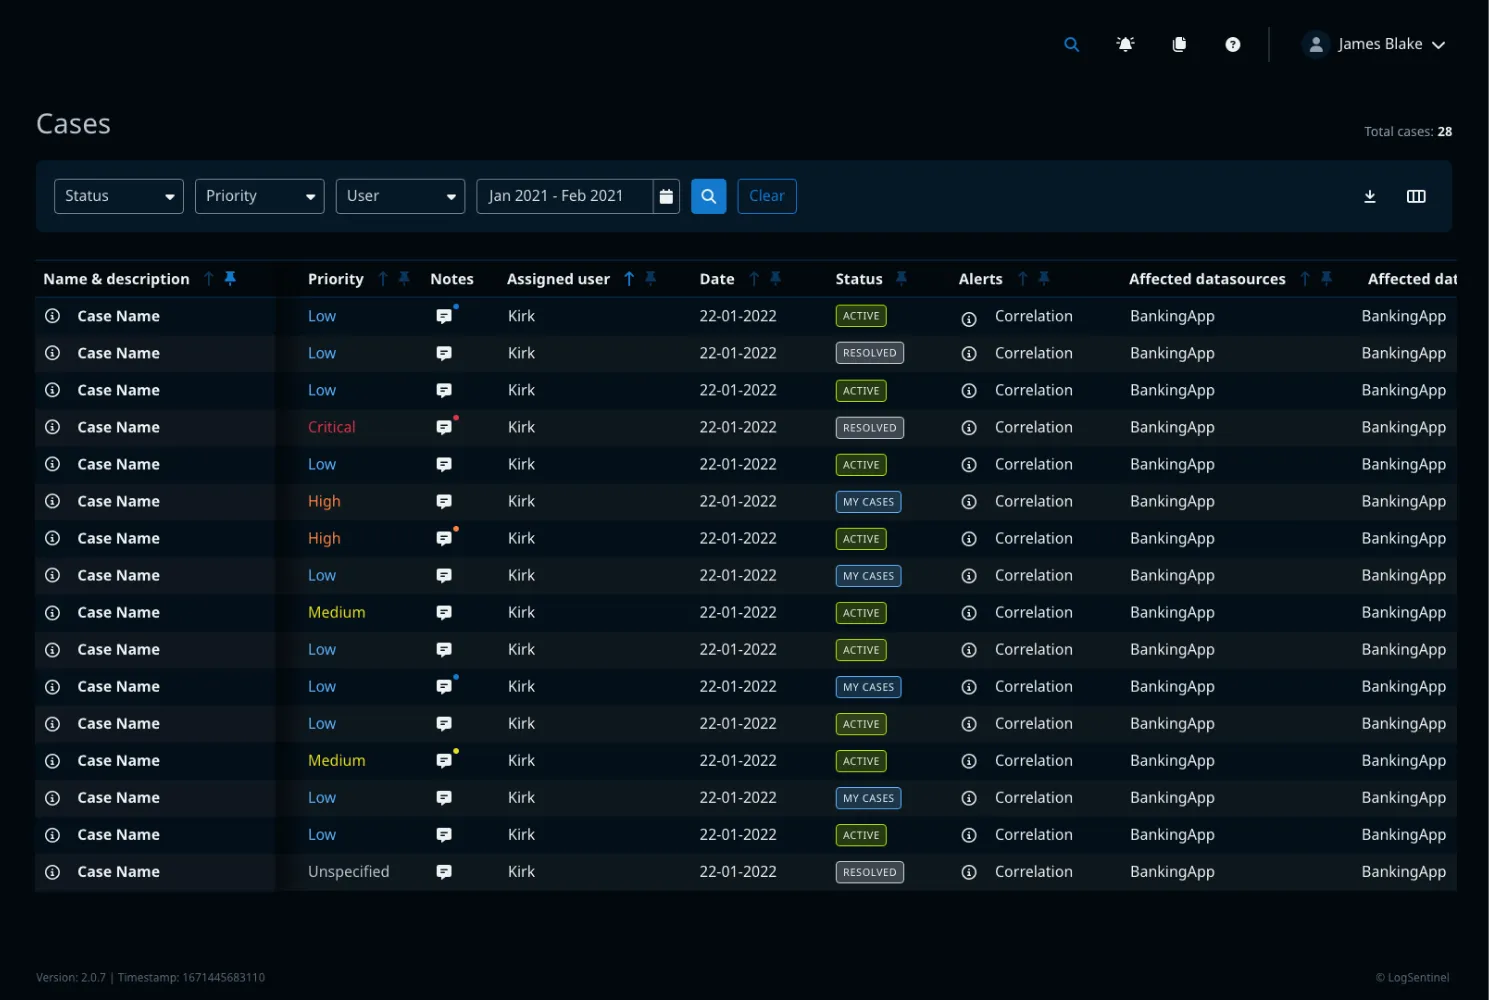
Task: Open the help icon
Action: pos(1232,44)
